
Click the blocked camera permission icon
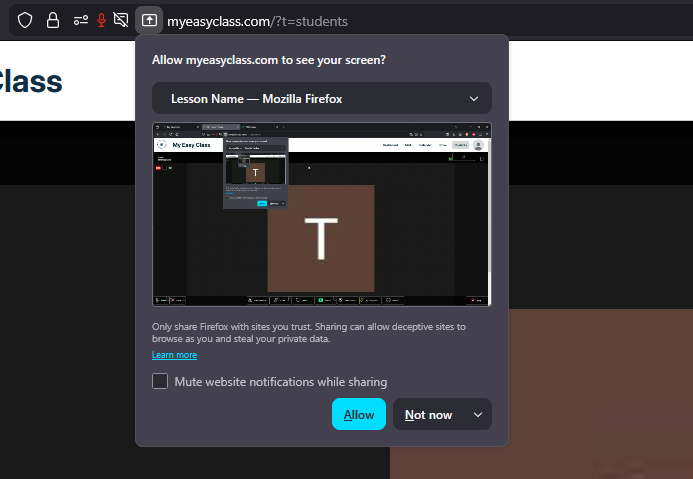(x=121, y=20)
